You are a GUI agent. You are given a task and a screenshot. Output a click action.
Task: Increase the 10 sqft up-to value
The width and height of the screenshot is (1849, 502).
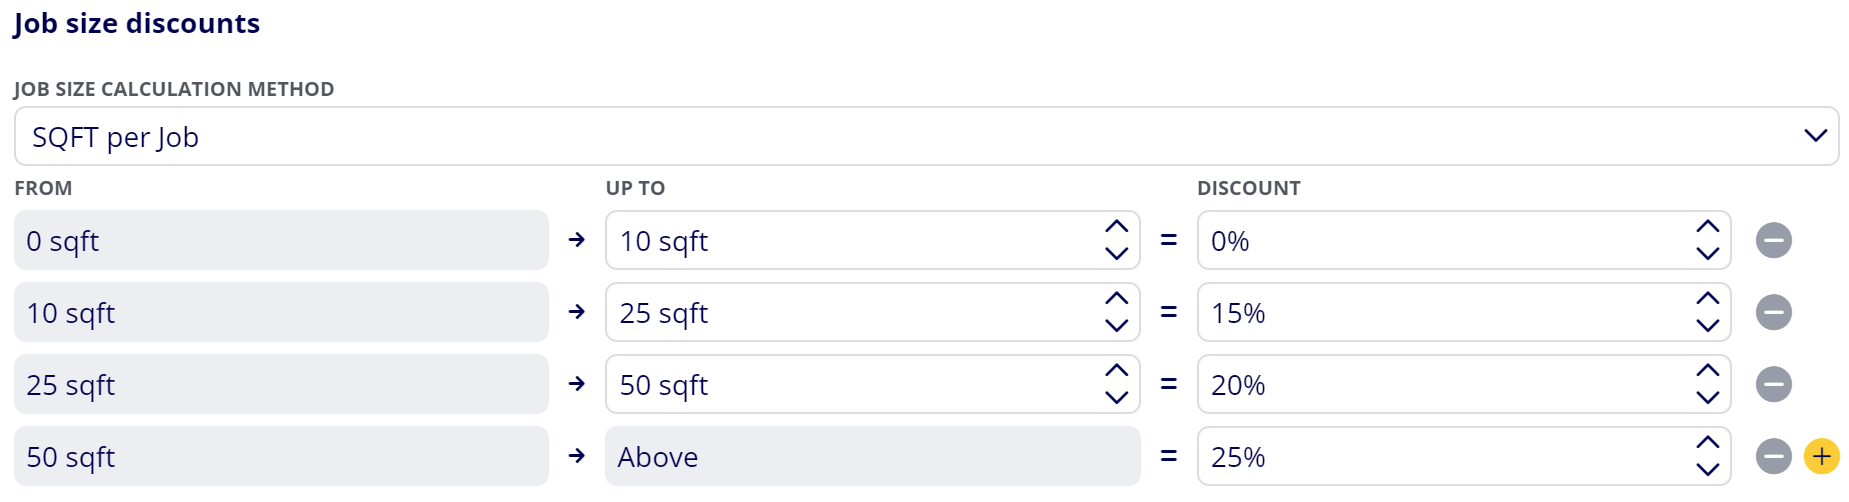[1116, 227]
